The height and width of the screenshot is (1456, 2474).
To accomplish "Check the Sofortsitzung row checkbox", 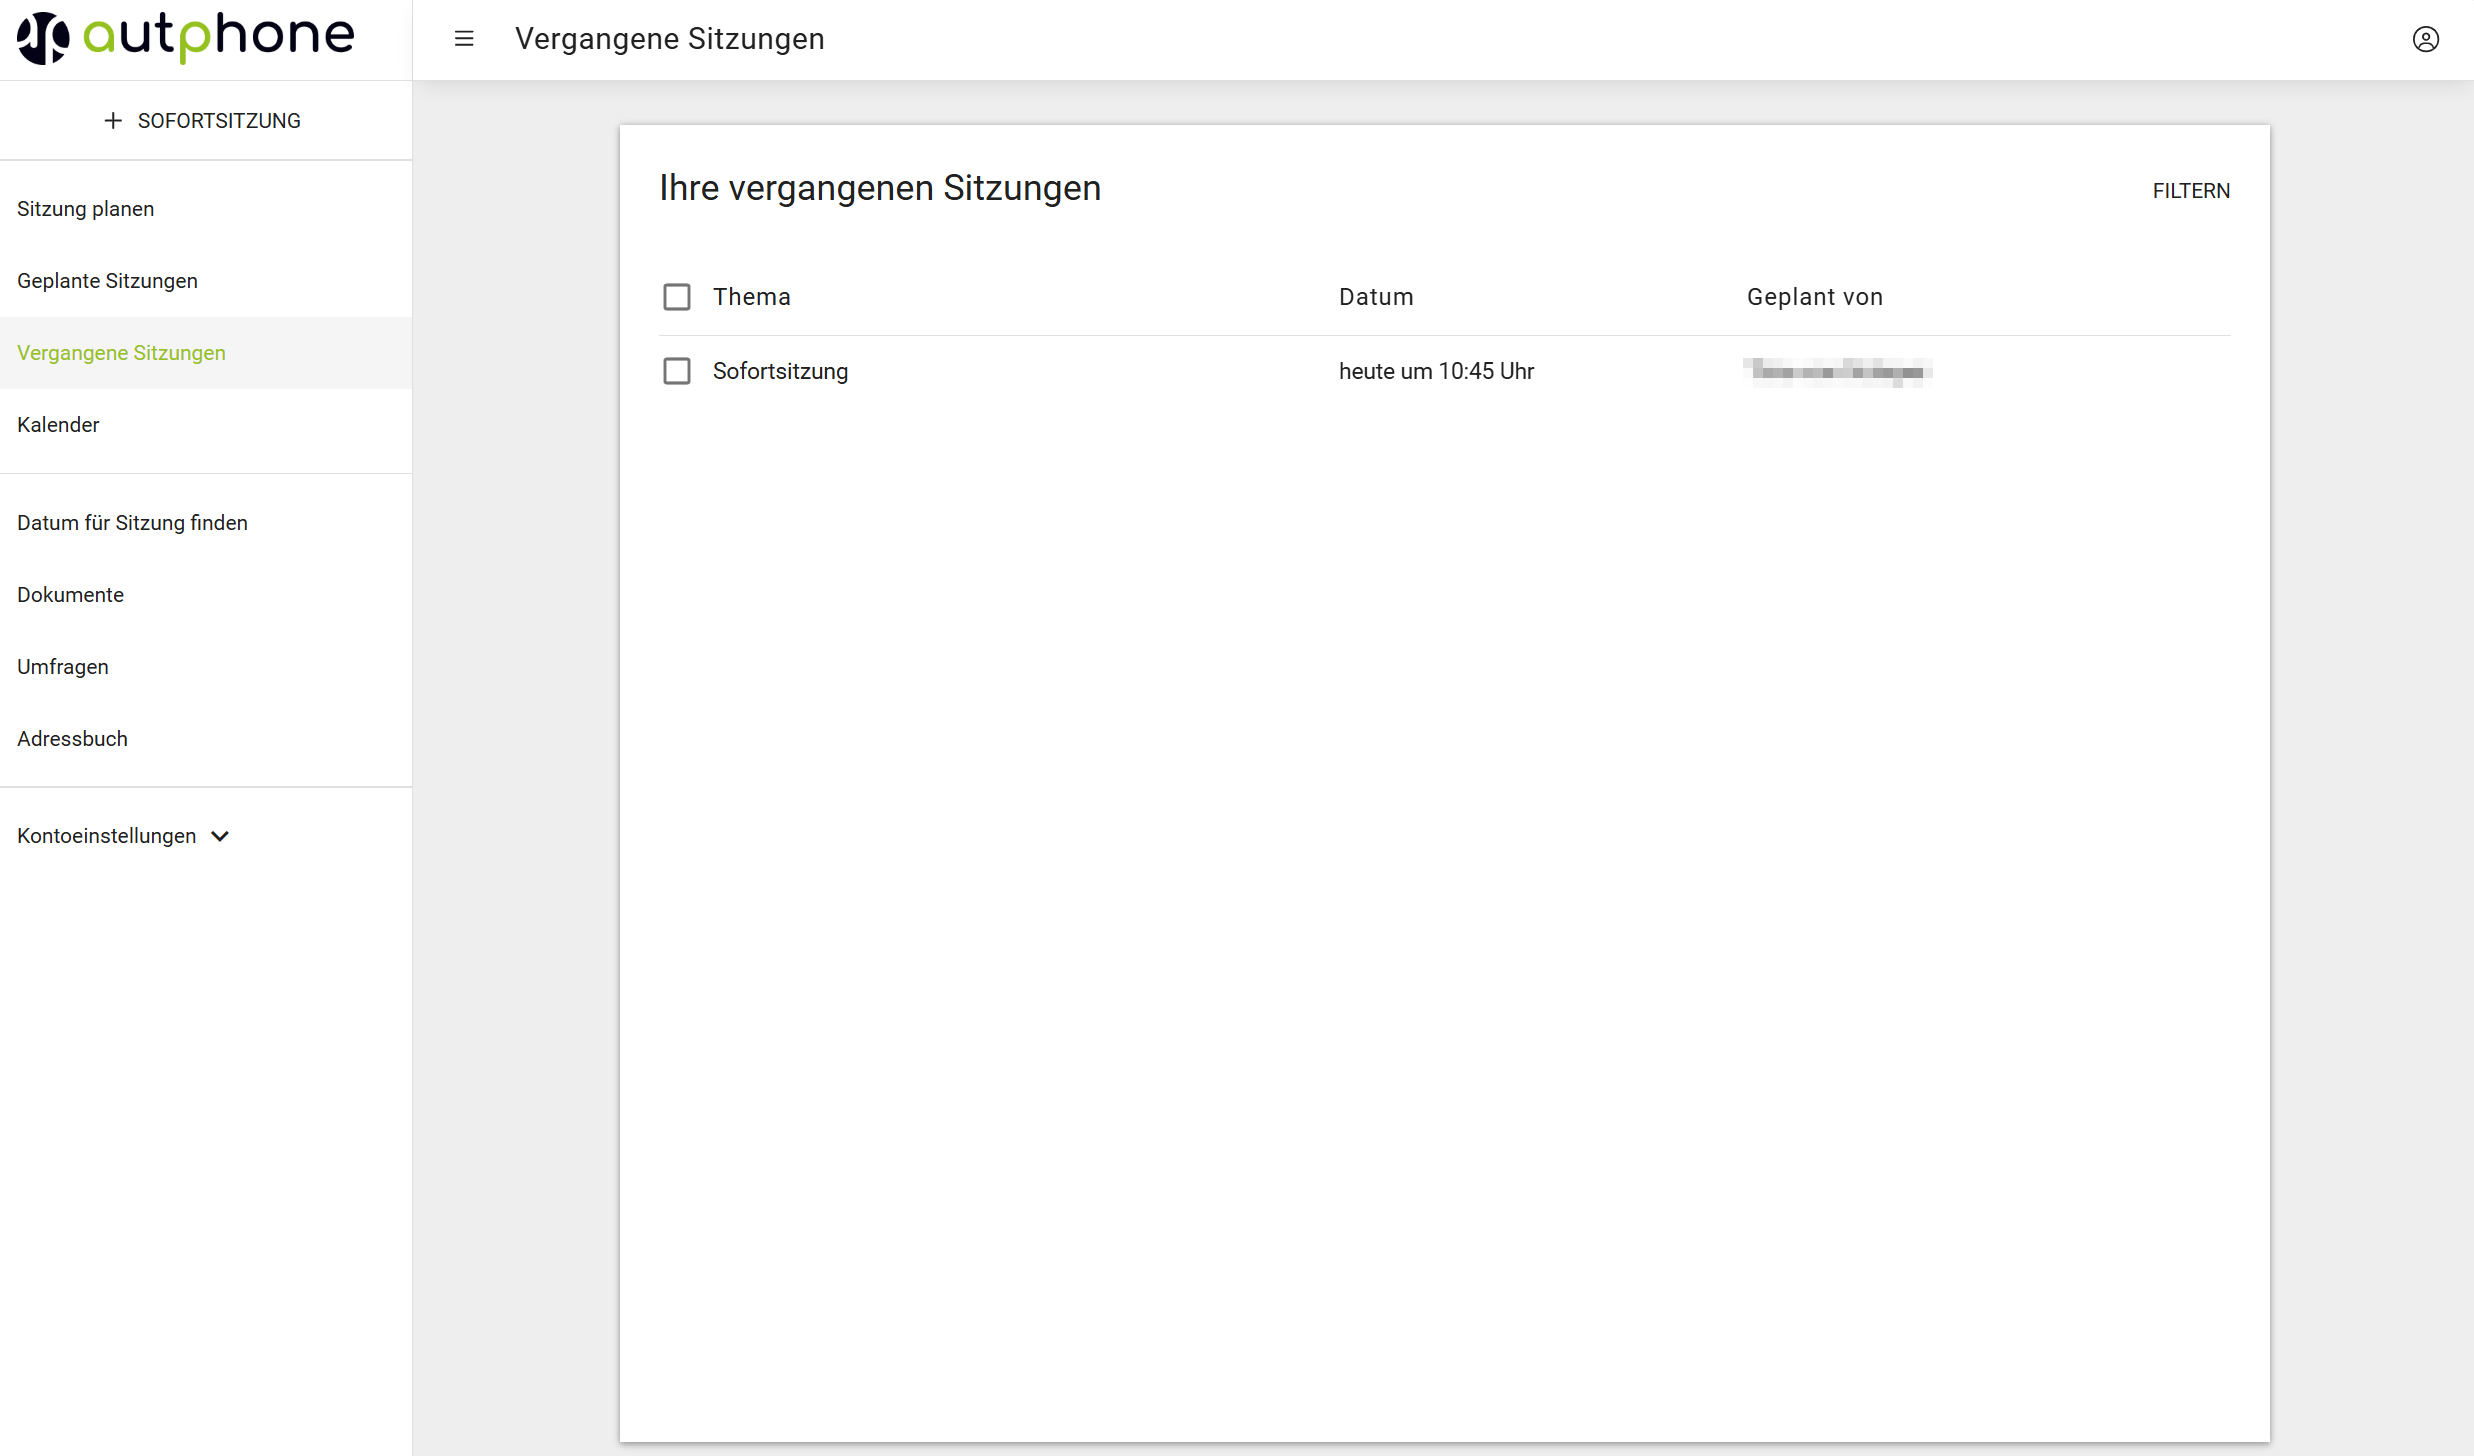I will (677, 371).
